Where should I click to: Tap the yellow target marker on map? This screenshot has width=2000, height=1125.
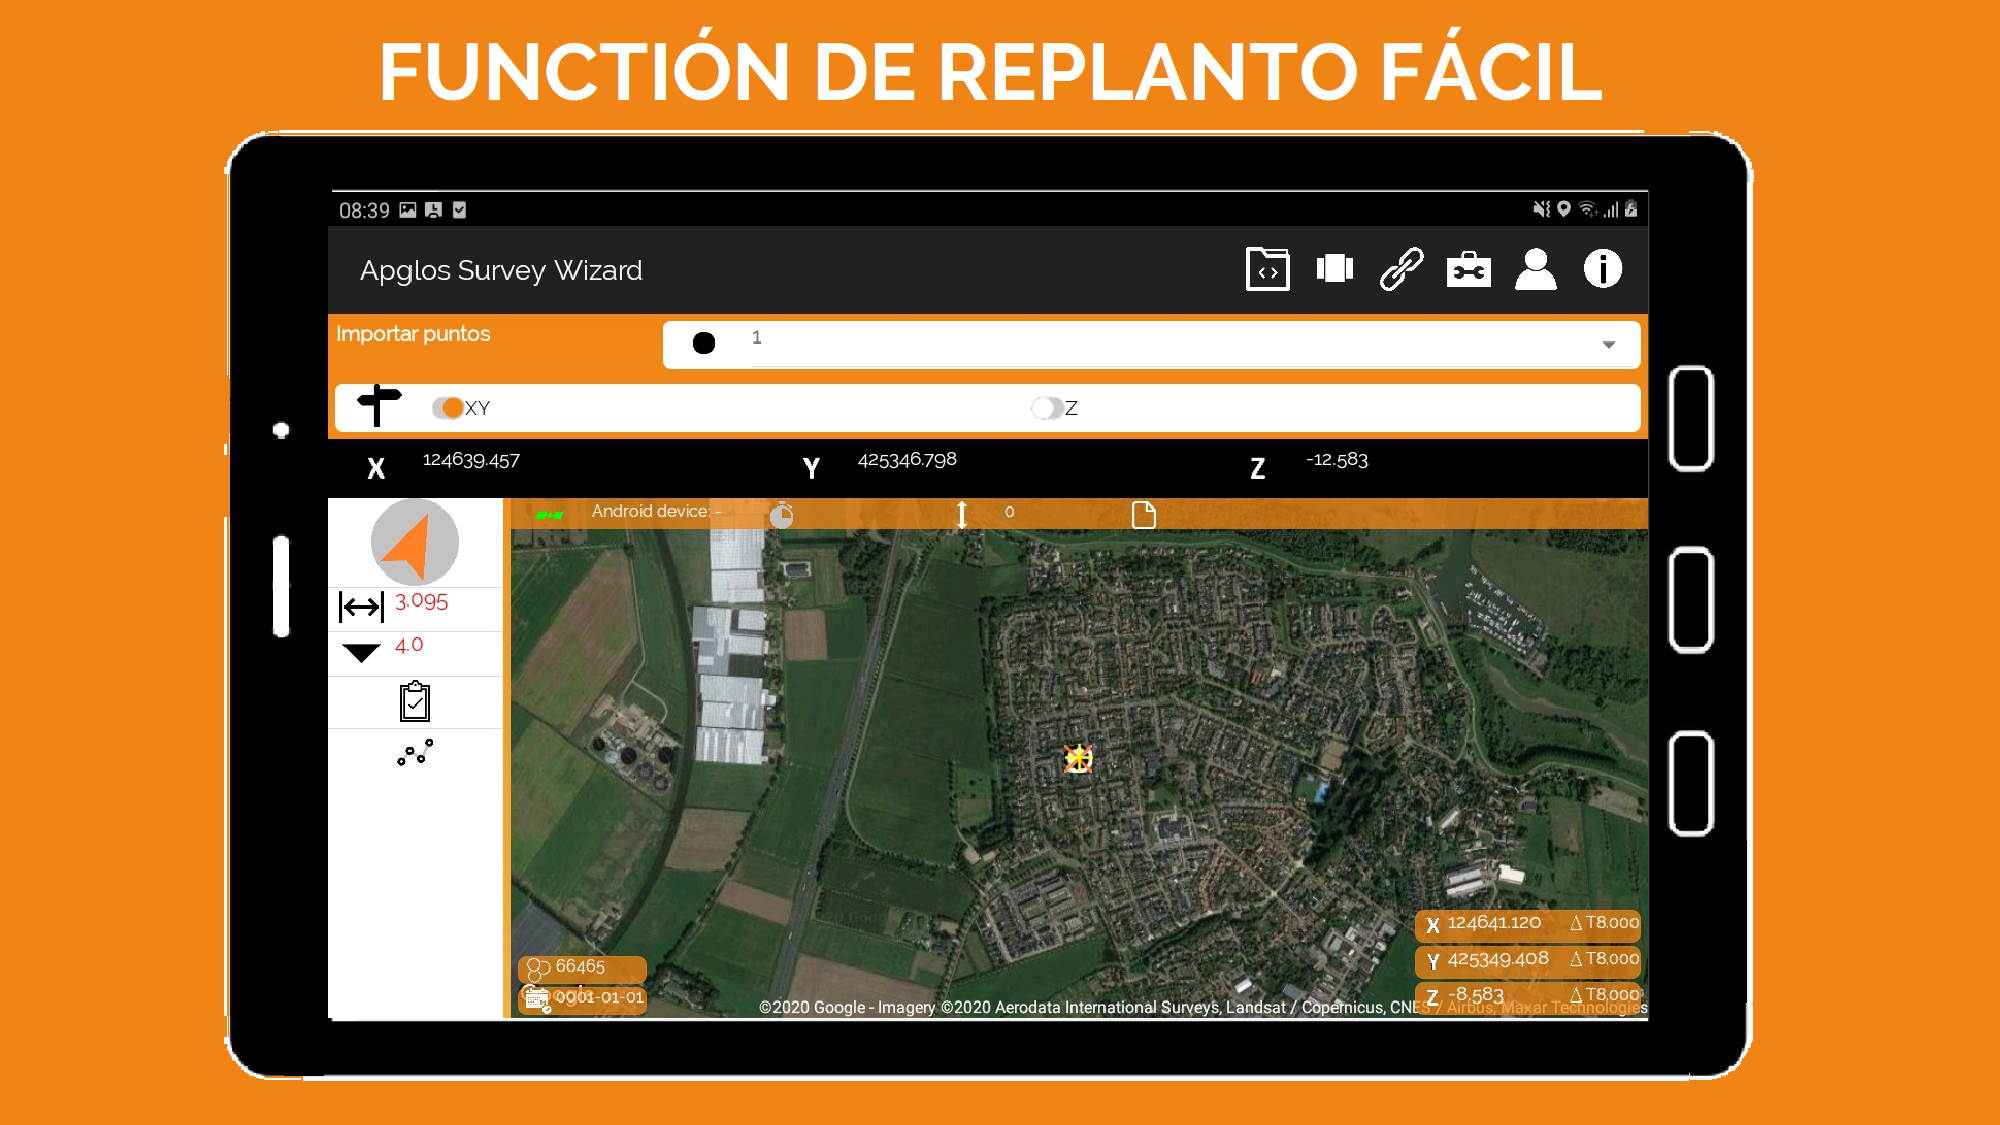click(1078, 759)
